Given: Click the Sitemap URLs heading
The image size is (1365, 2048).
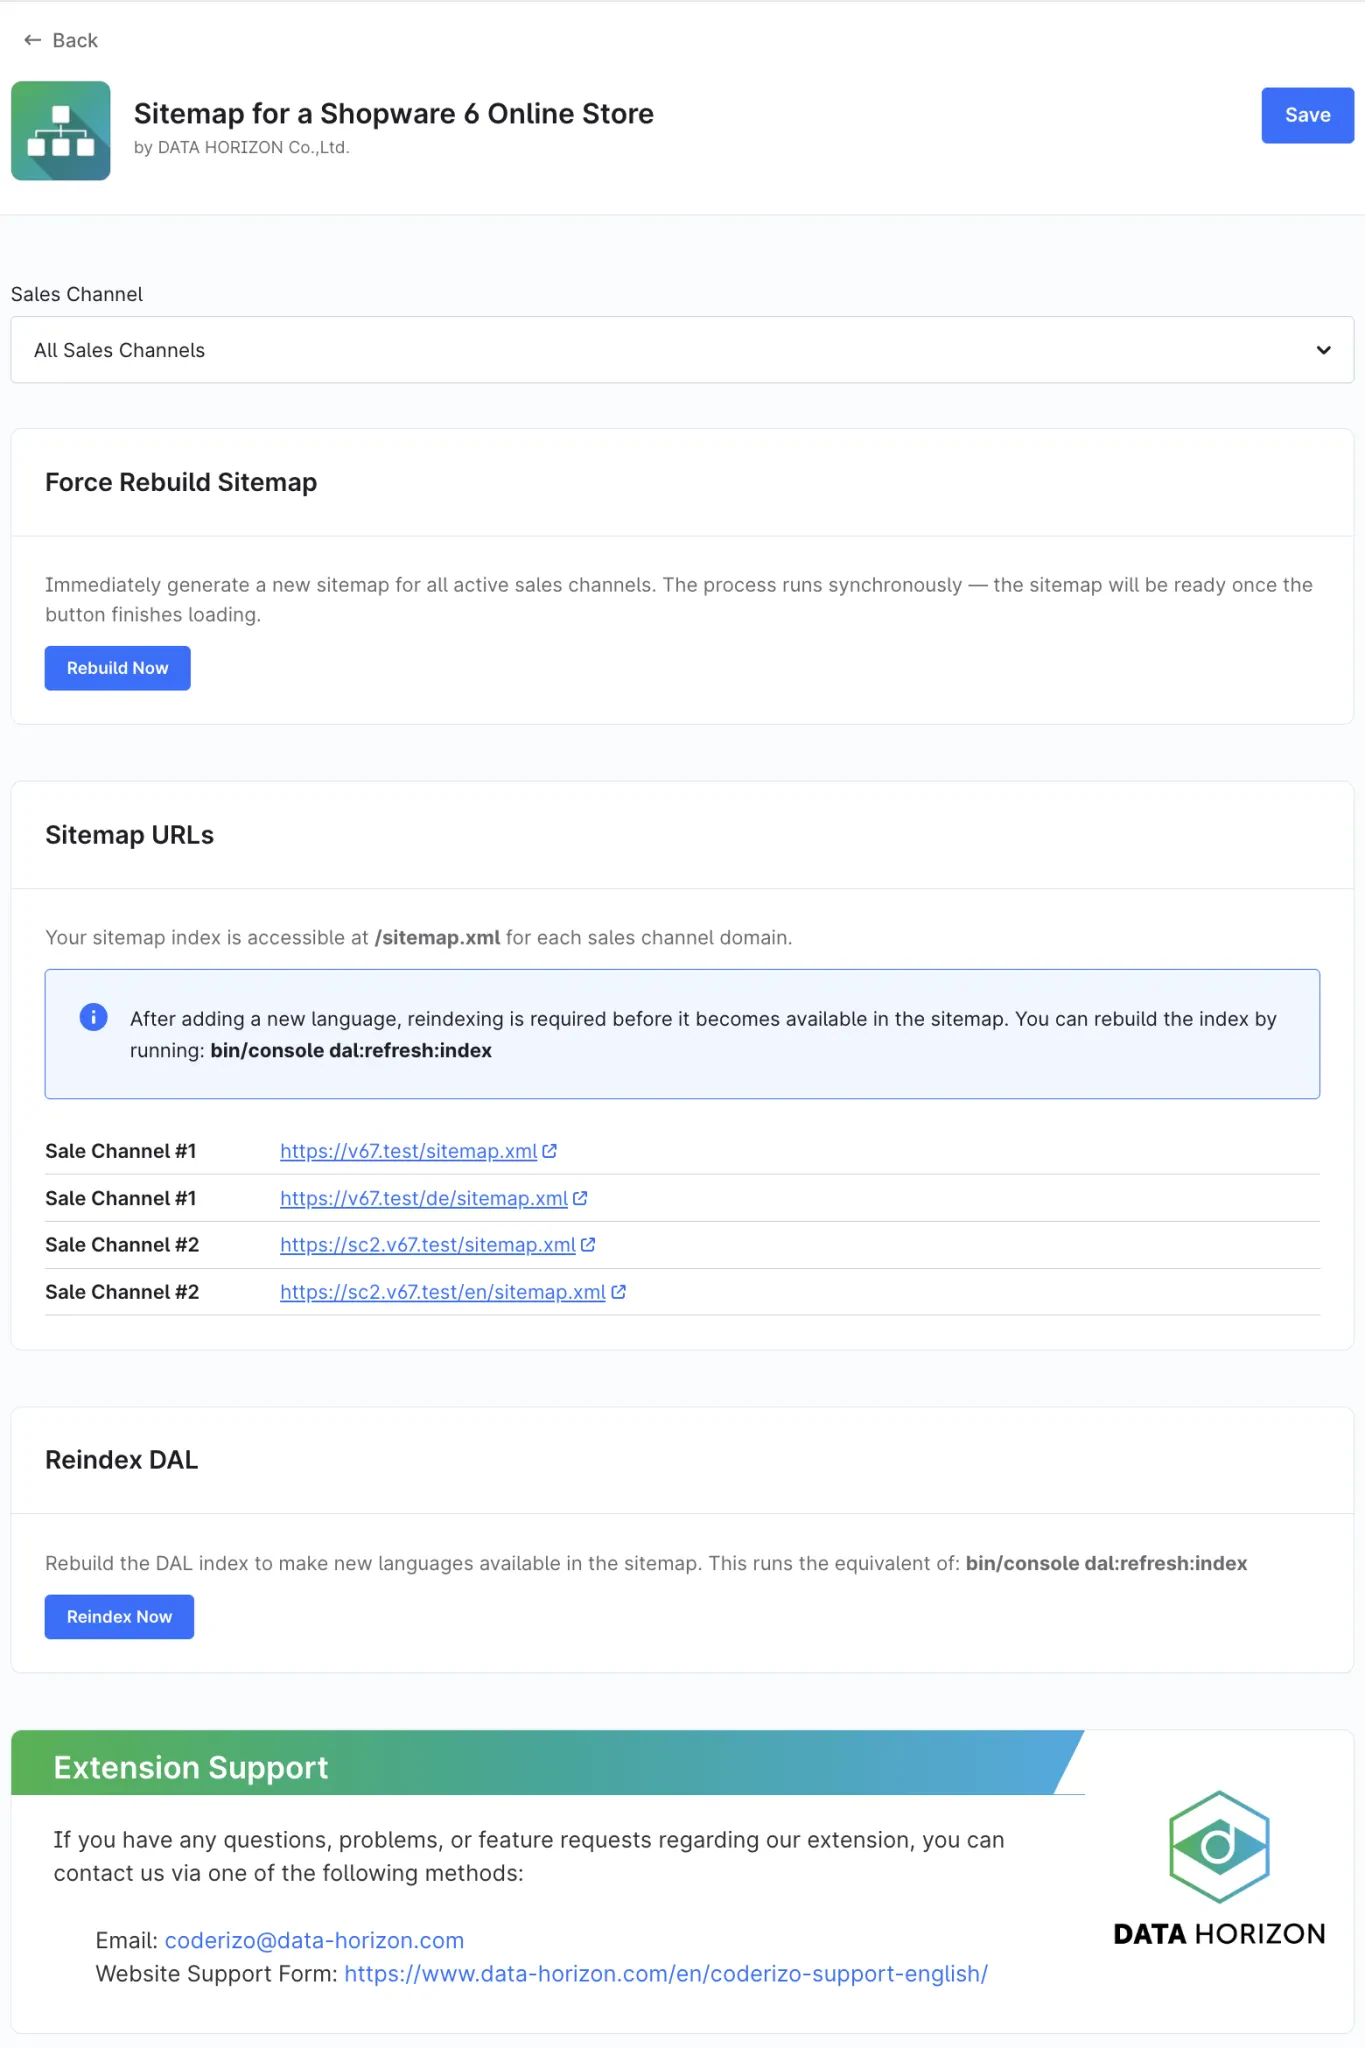Looking at the screenshot, I should click(x=129, y=835).
